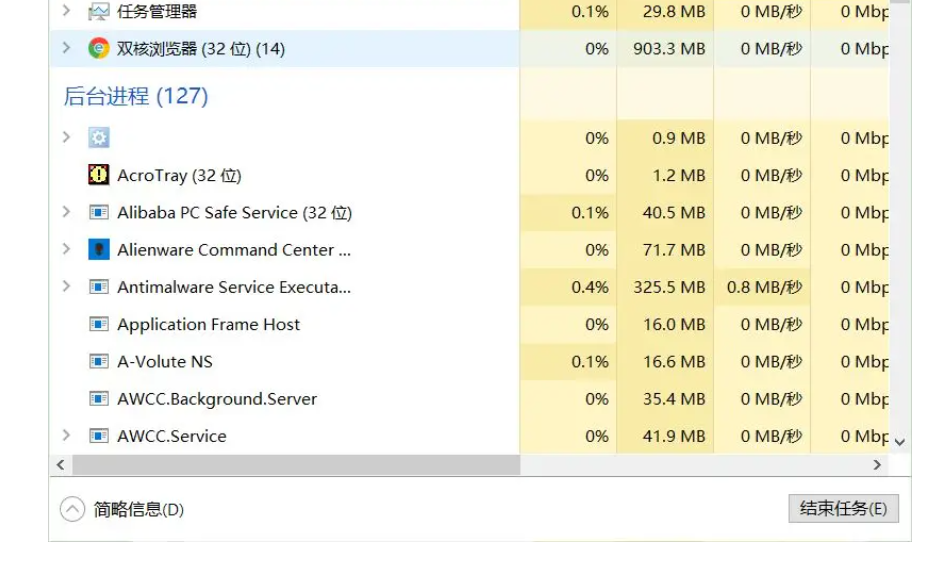This screenshot has width=936, height=561.
Task: Click the 任务管理器 process icon
Action: tap(98, 11)
